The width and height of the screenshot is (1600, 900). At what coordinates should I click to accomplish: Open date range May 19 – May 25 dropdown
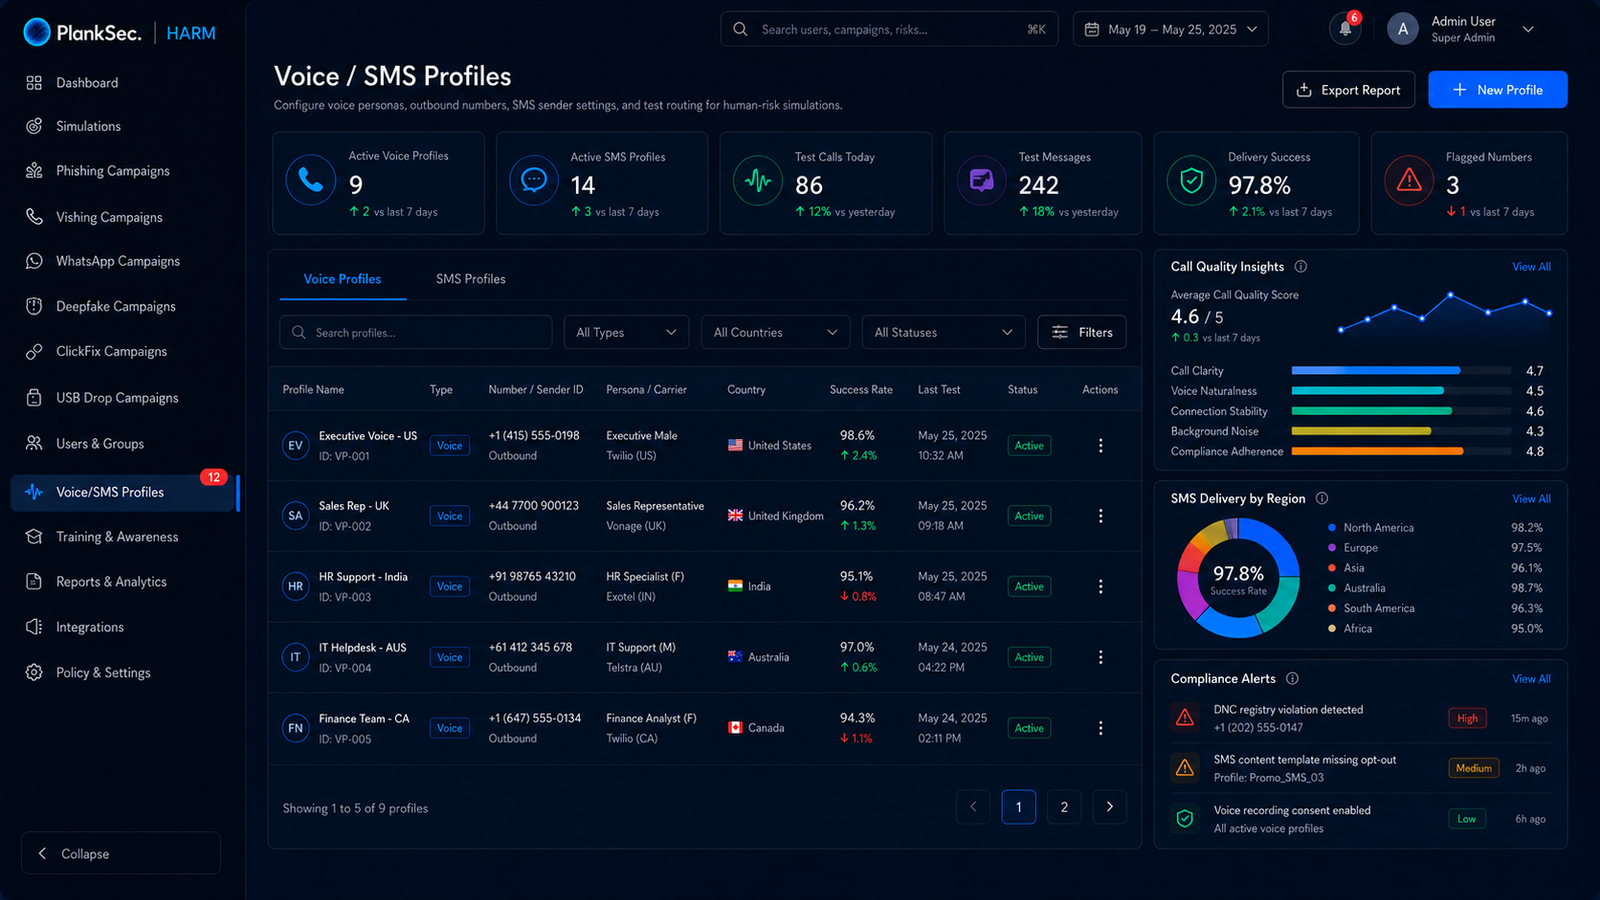point(1171,29)
